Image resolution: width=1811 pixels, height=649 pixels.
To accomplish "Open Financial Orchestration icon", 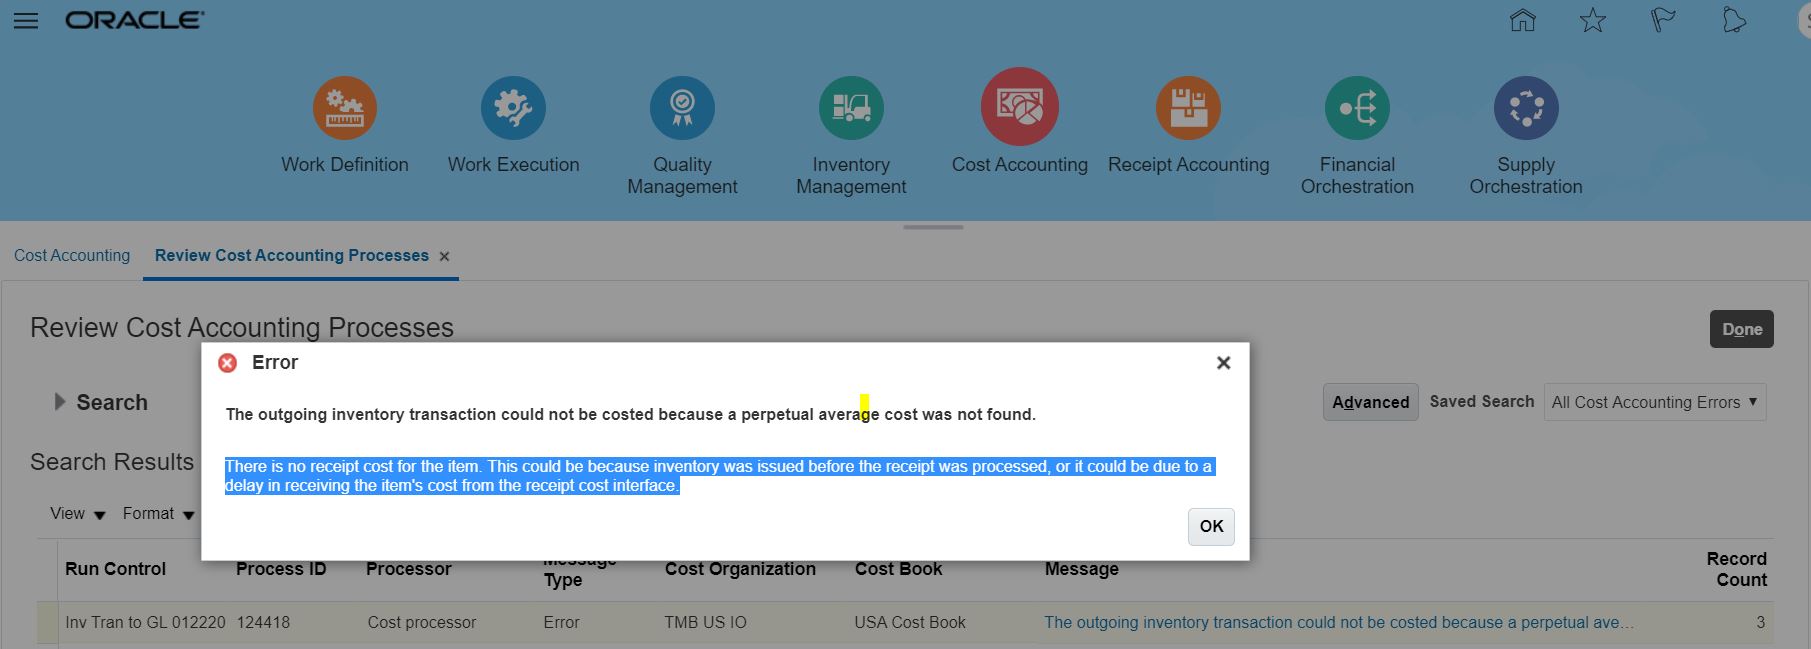I will click(1357, 108).
